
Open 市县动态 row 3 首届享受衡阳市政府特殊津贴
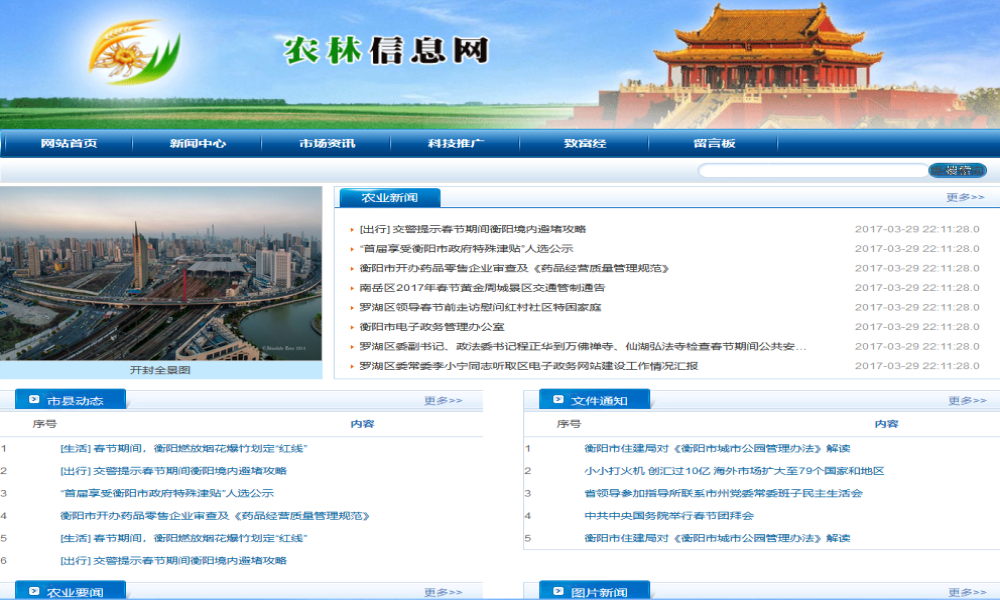(x=167, y=493)
